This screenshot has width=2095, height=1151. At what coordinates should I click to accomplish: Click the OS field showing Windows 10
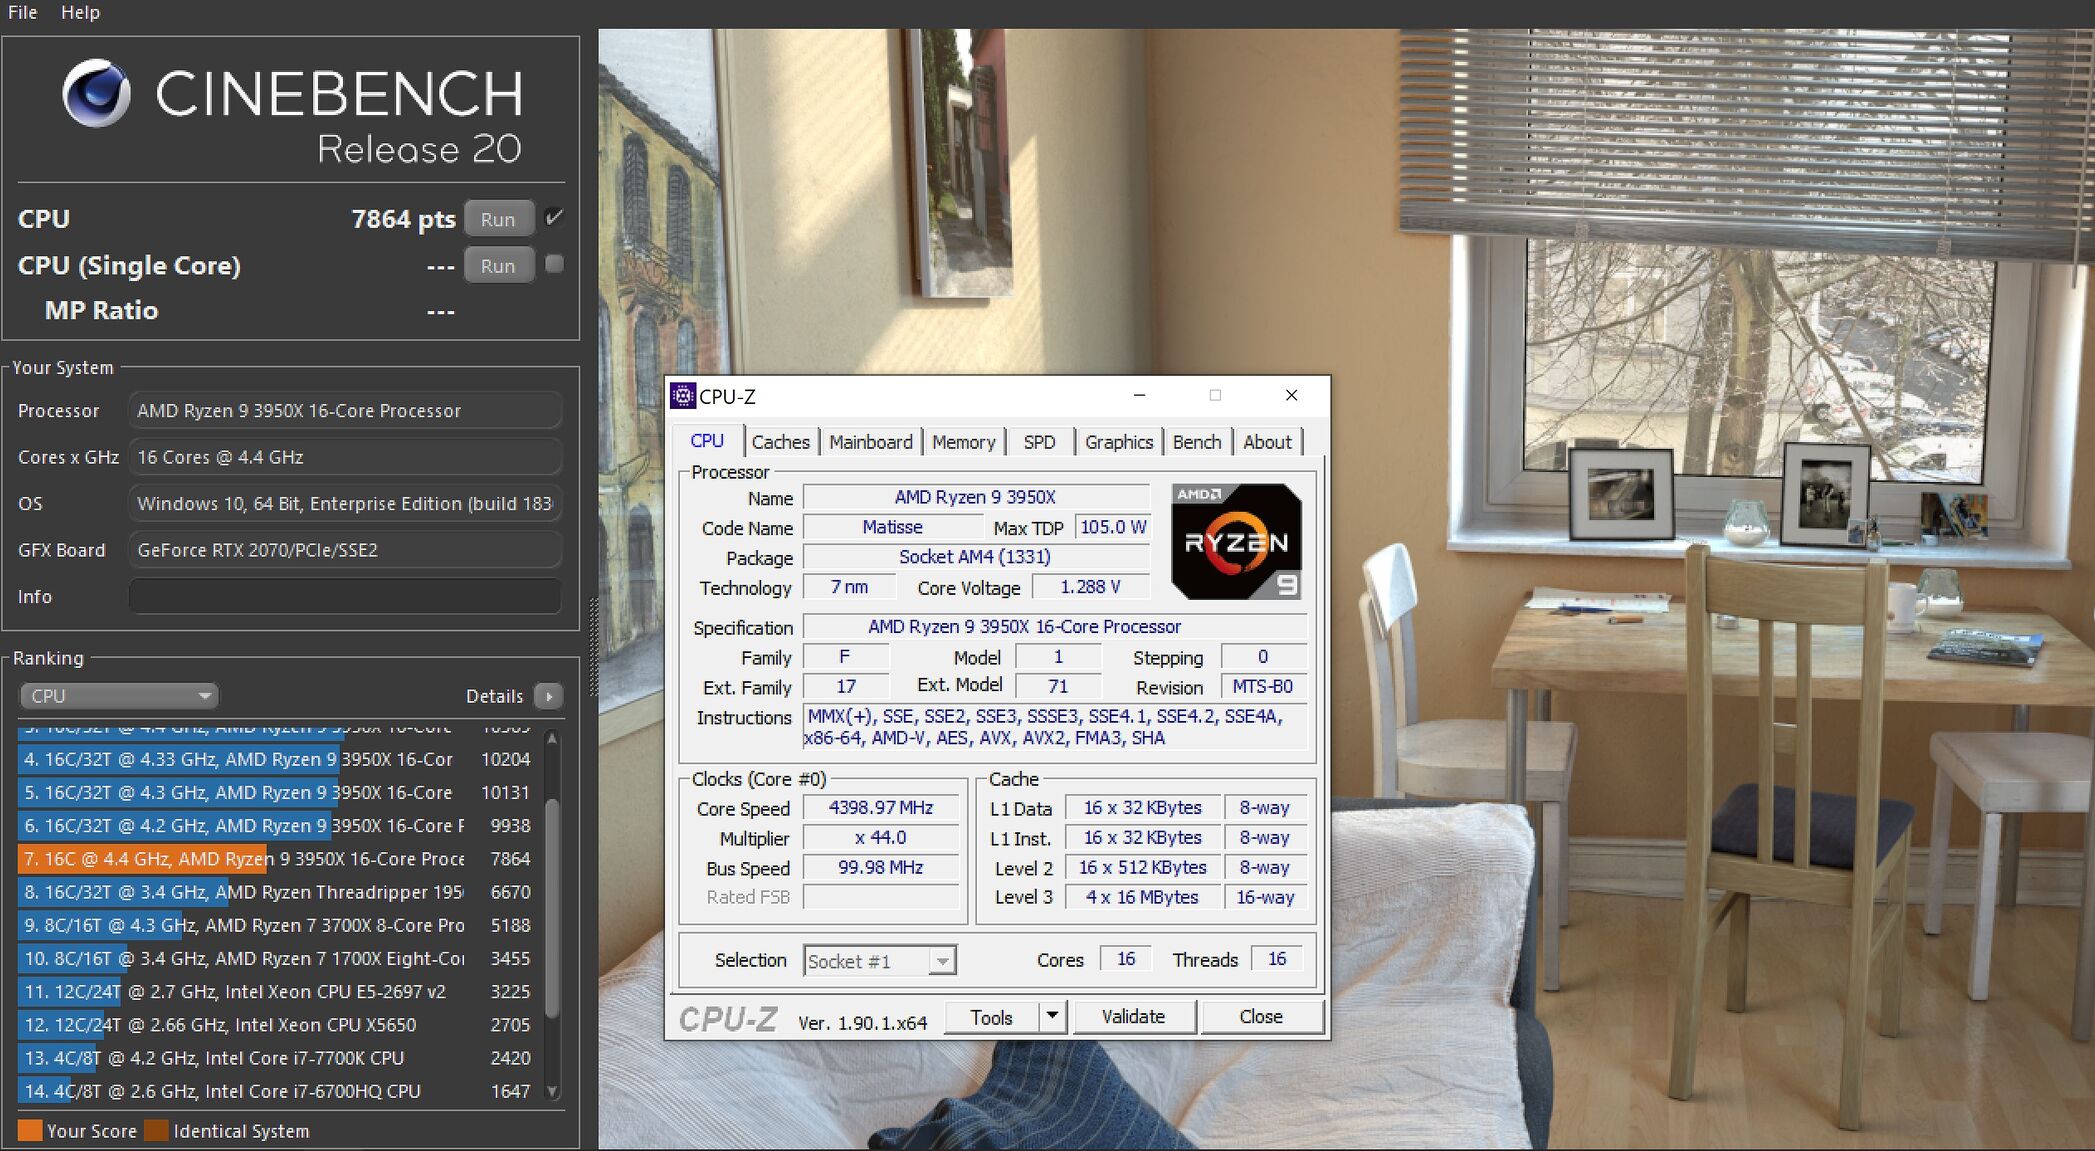[345, 503]
